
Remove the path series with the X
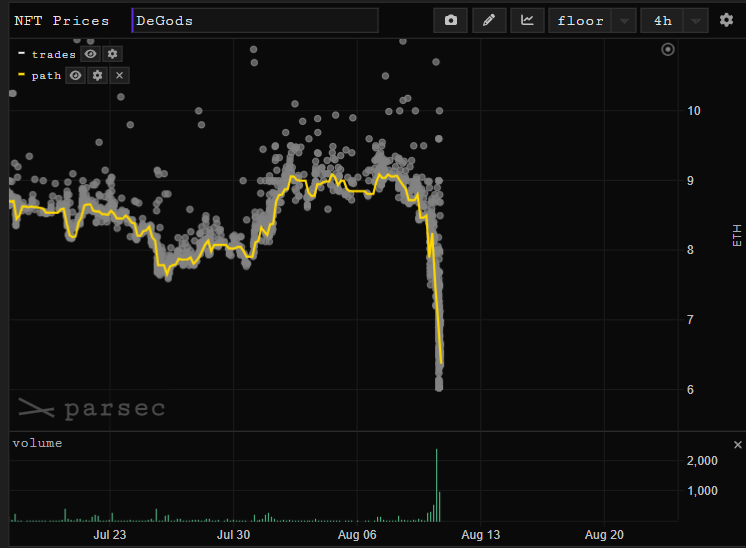pyautogui.click(x=119, y=75)
